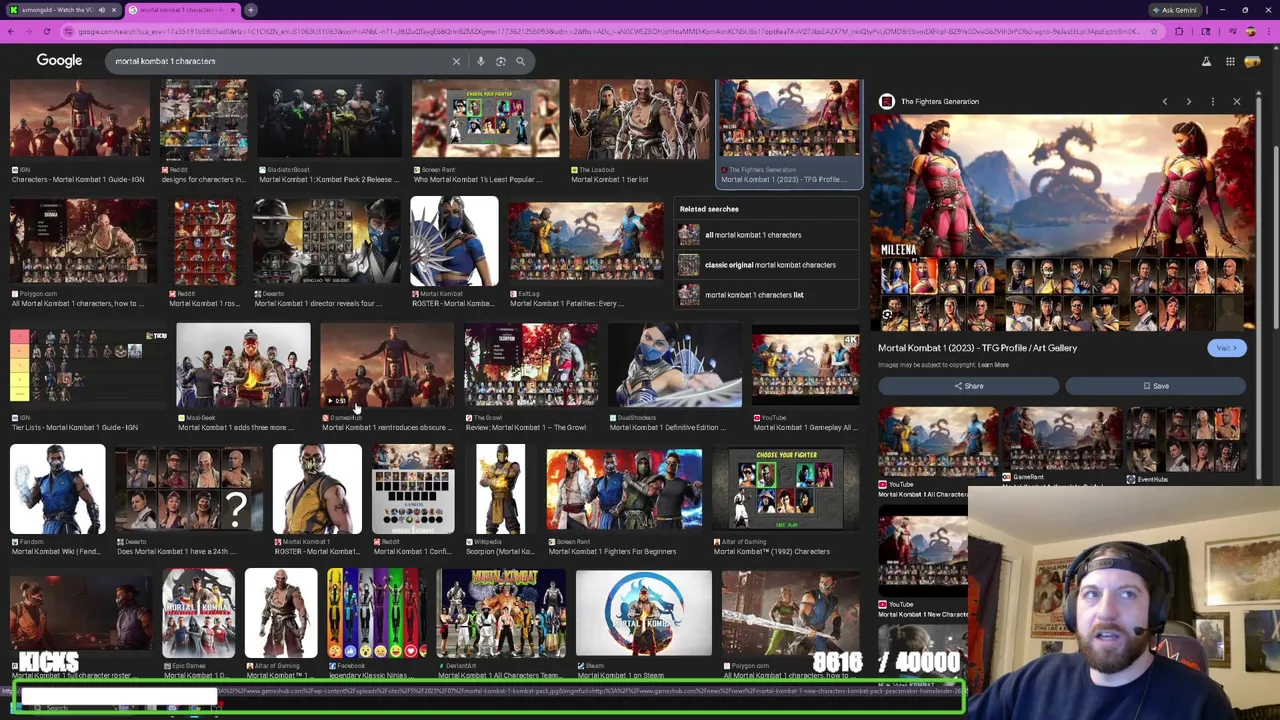The image size is (1280, 720).
Task: Open 'Mortal Kombat 1 Definitive Edition' thumbnail
Action: click(x=675, y=365)
